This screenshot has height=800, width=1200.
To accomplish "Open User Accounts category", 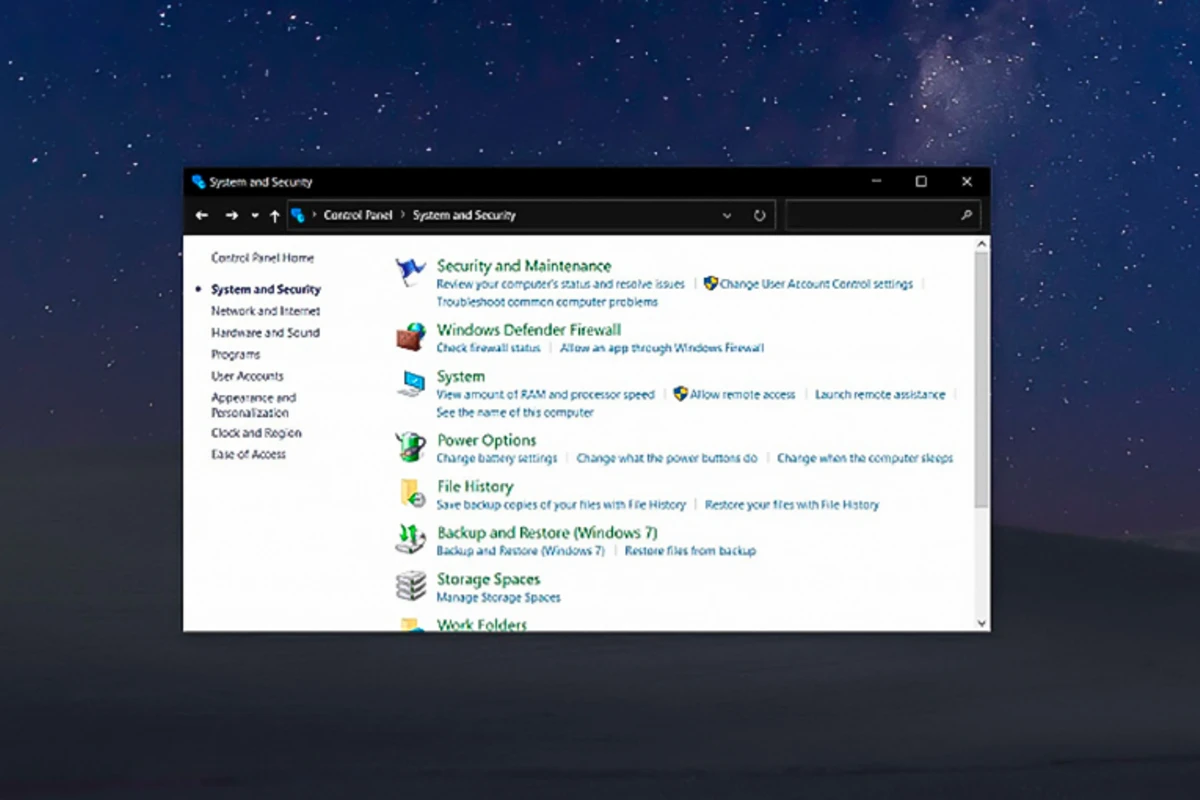I will (247, 376).
